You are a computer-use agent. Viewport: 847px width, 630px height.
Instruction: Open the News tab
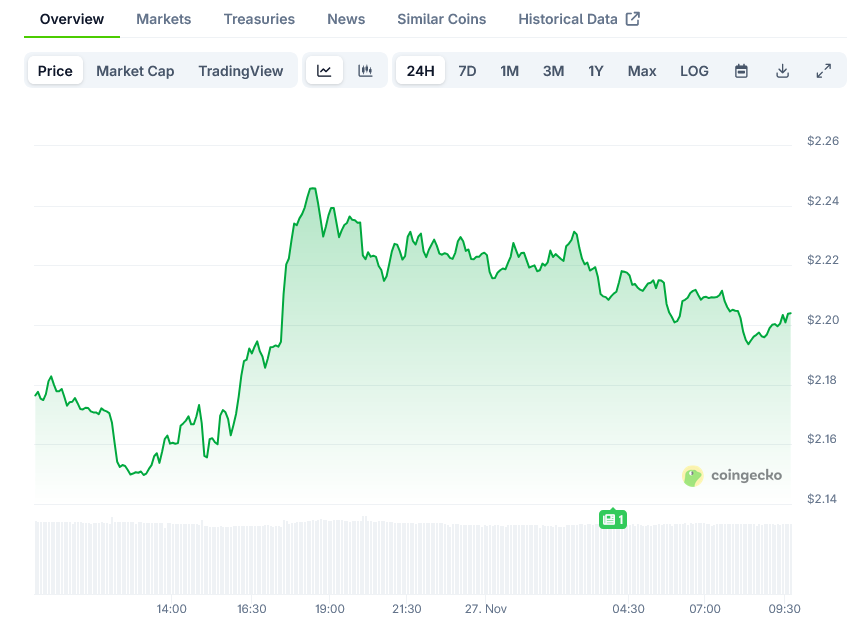[x=346, y=19]
